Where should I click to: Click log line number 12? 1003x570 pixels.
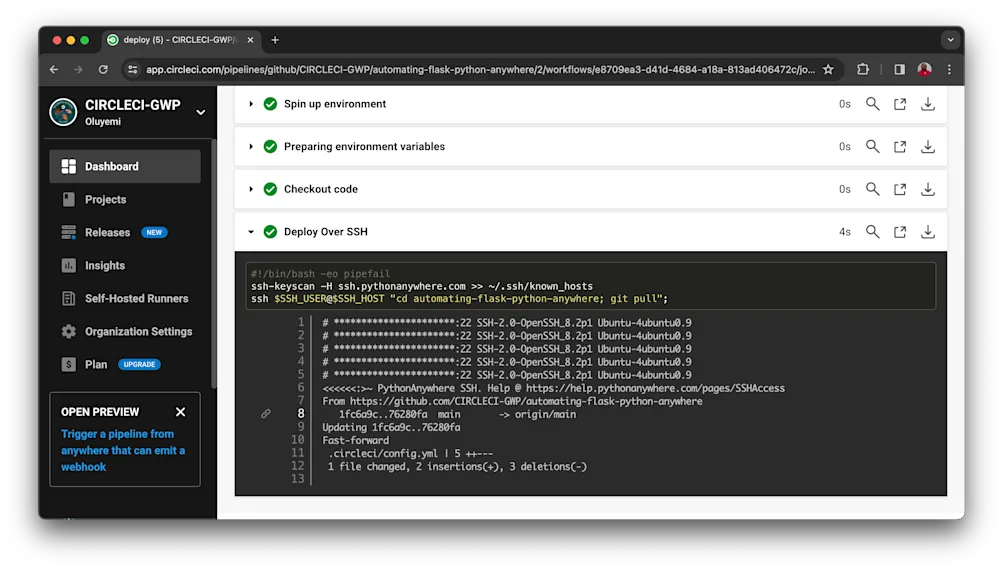[x=297, y=466]
